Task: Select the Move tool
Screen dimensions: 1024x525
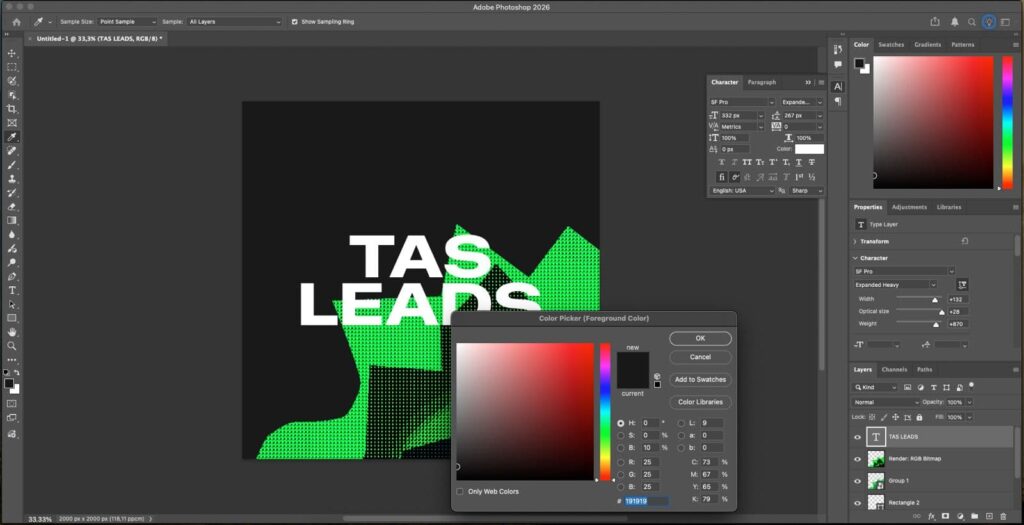Action: [12, 53]
